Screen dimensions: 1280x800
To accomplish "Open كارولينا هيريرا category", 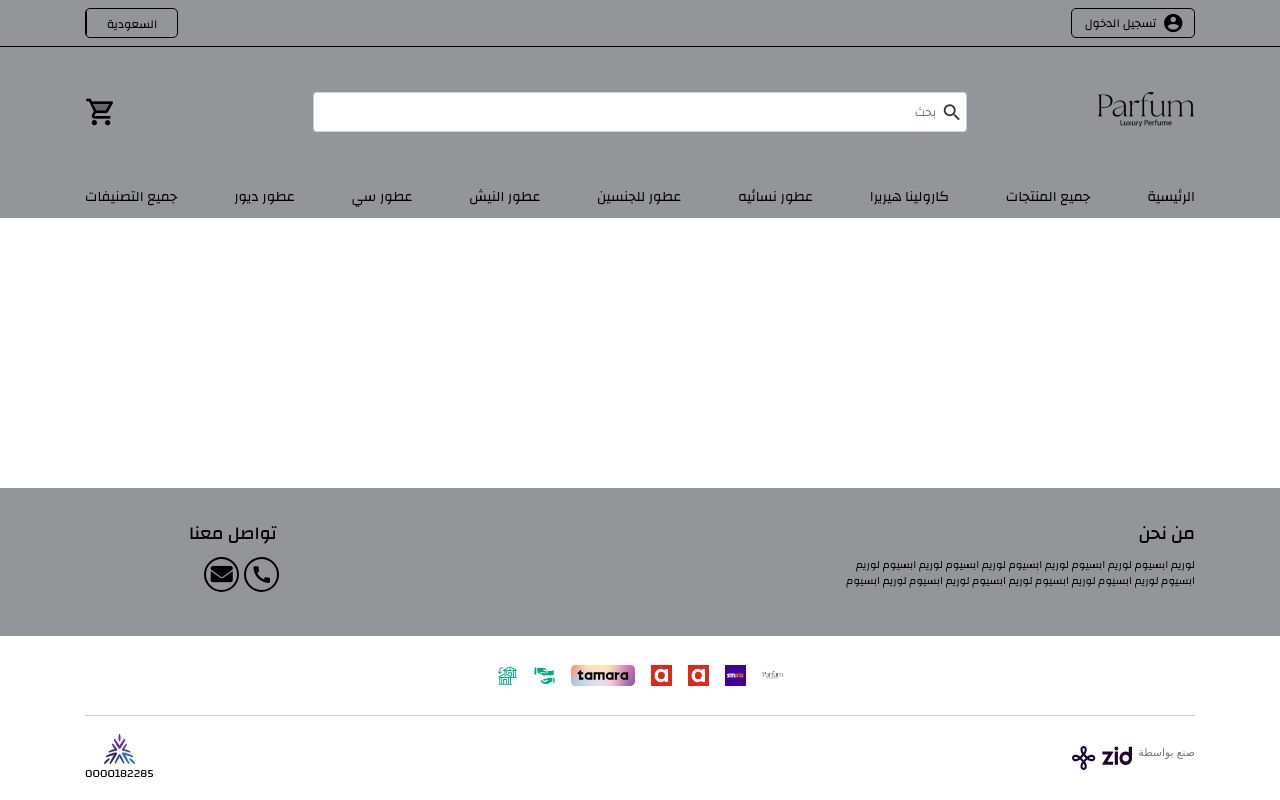I will click(909, 196).
